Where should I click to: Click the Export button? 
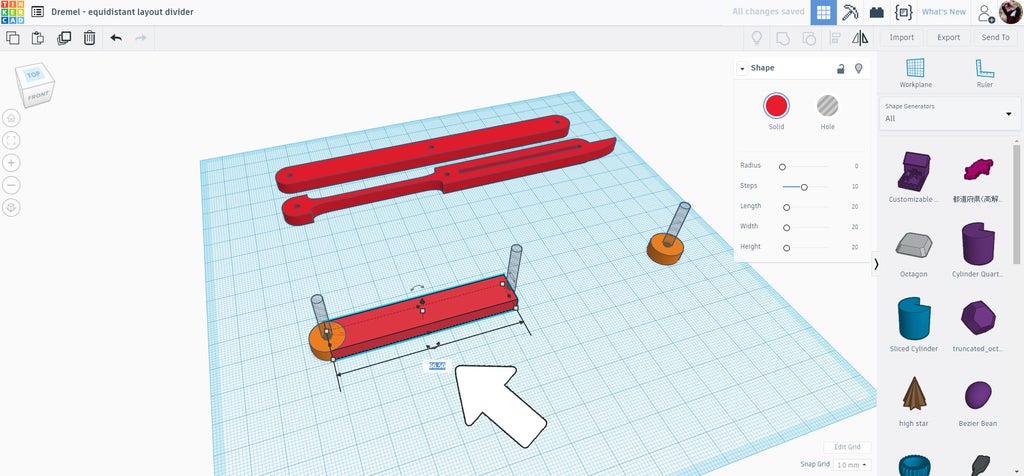[948, 38]
